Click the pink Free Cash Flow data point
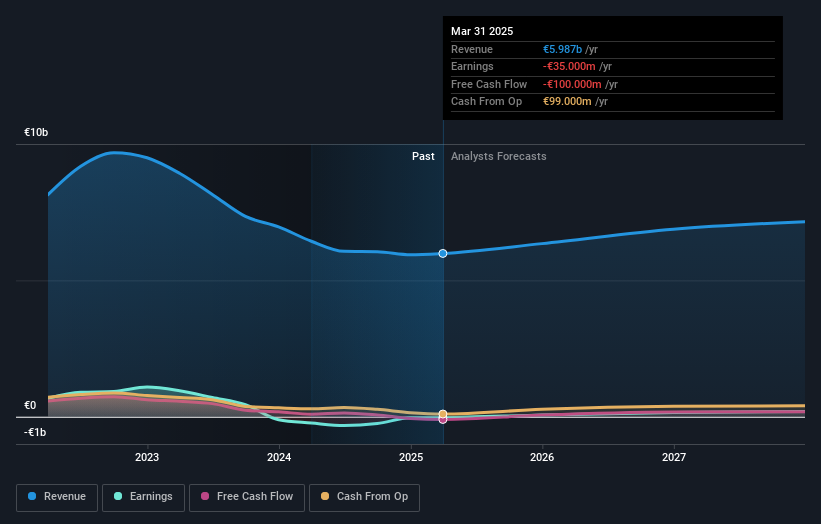Image resolution: width=821 pixels, height=524 pixels. [443, 420]
